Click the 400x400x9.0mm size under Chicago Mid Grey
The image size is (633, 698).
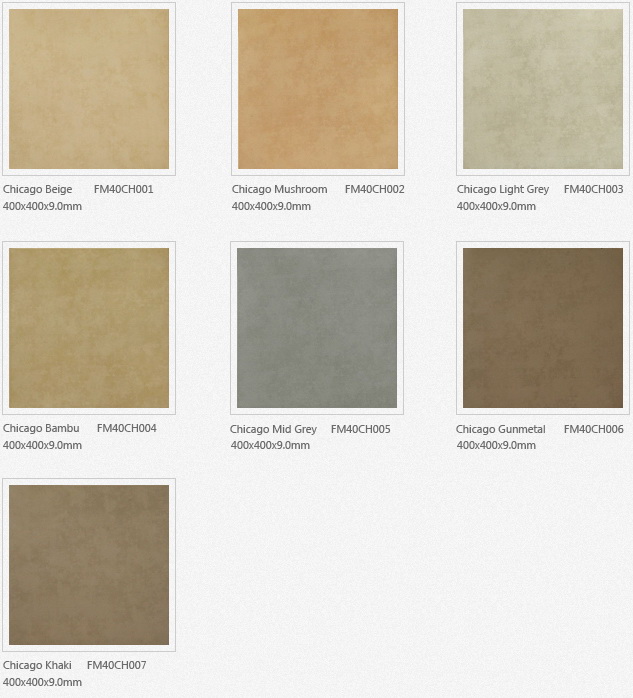tap(270, 445)
